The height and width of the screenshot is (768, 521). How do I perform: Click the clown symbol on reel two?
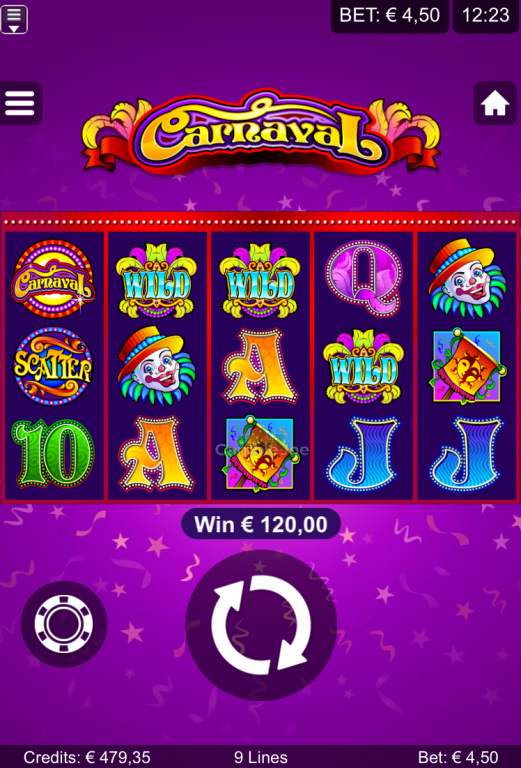click(156, 365)
